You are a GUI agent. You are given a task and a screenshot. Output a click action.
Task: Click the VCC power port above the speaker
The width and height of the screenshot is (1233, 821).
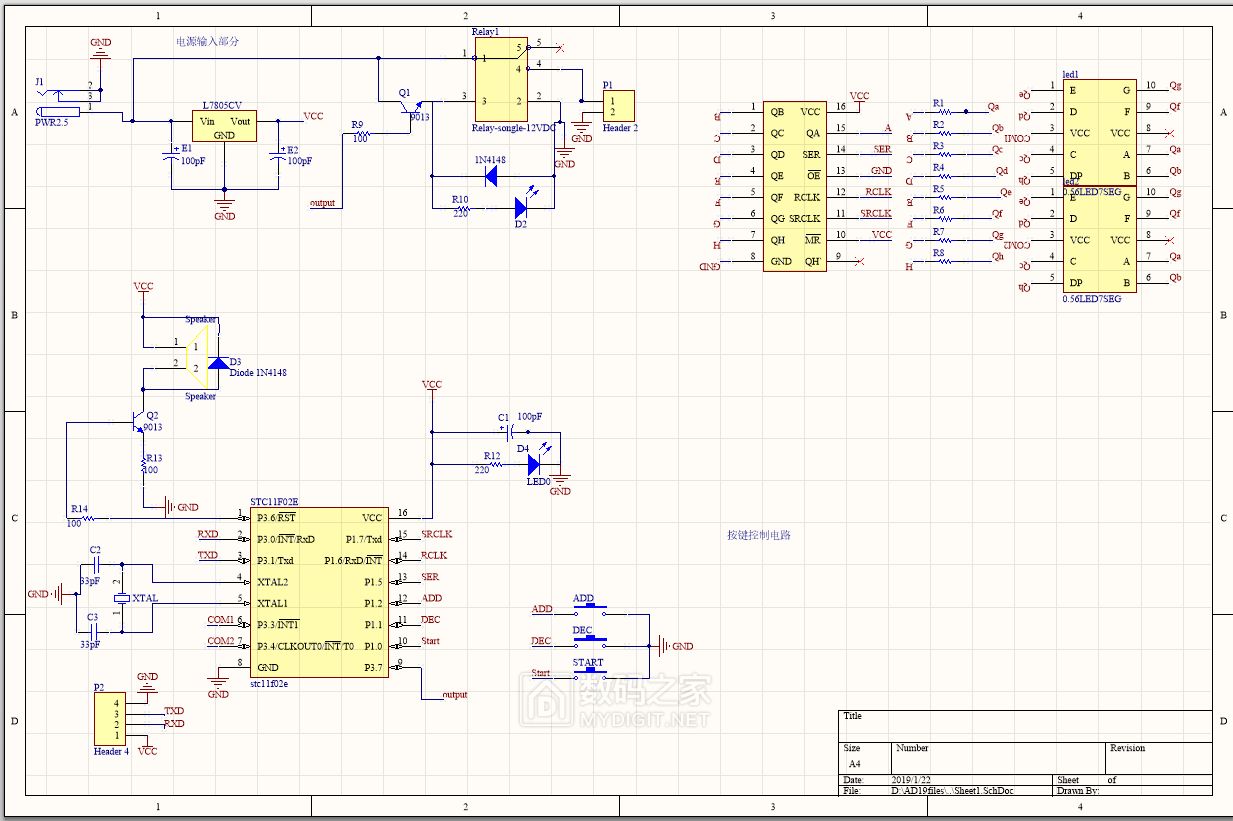pyautogui.click(x=143, y=288)
